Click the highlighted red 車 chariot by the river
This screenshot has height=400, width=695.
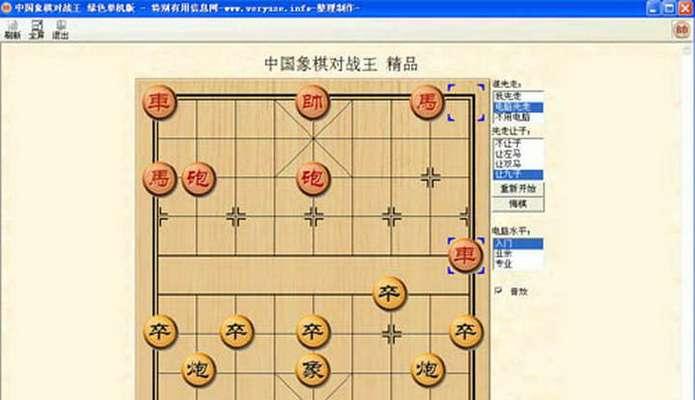(465, 256)
